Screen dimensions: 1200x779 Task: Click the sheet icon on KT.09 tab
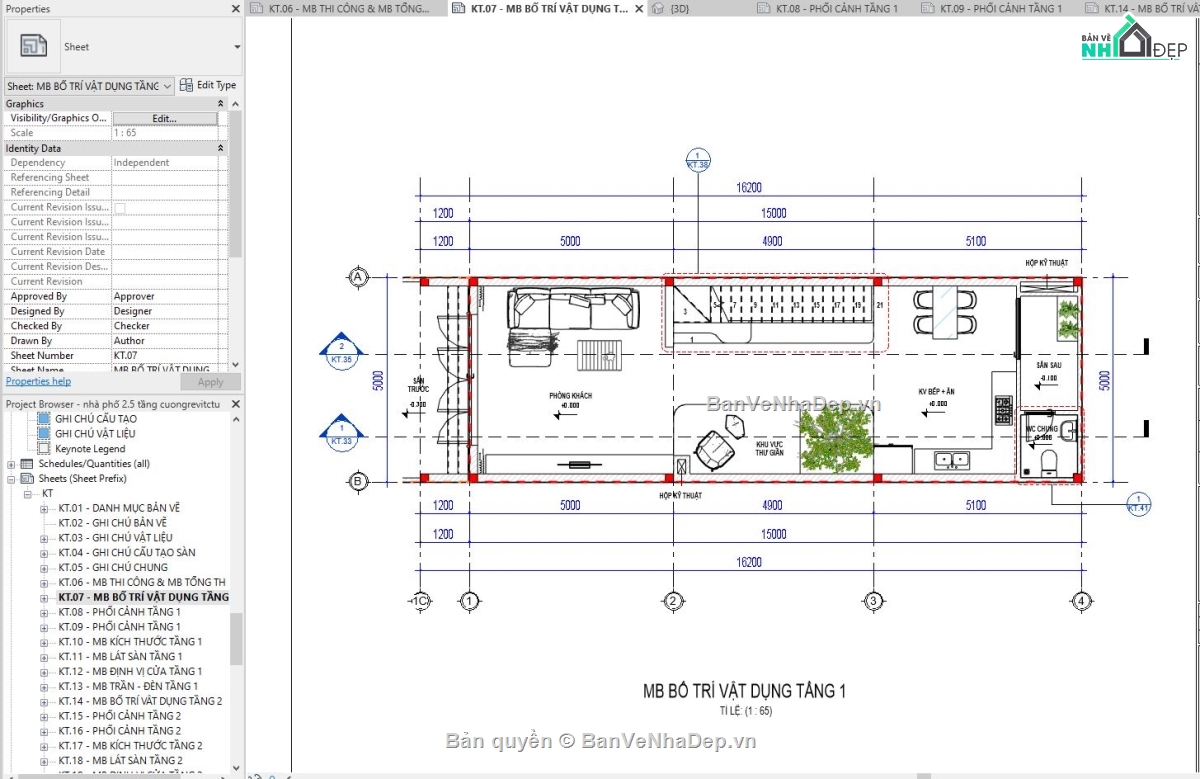[x=926, y=8]
